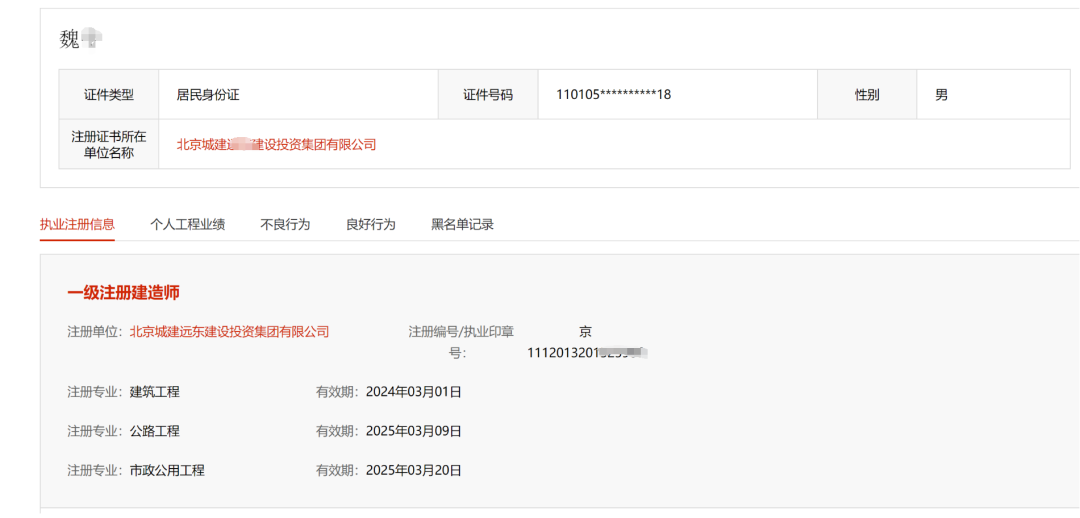
Task: Click the gender value 男
Action: pos(941,95)
